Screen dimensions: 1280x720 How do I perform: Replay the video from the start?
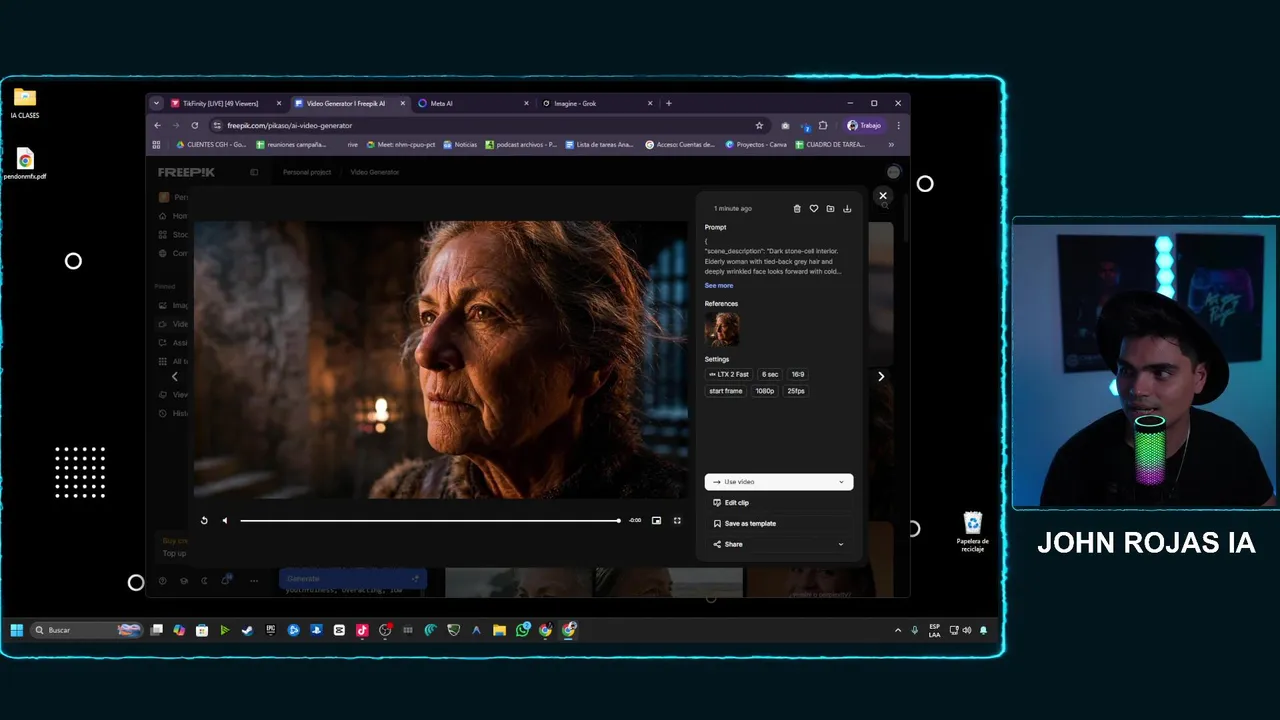pyautogui.click(x=204, y=520)
